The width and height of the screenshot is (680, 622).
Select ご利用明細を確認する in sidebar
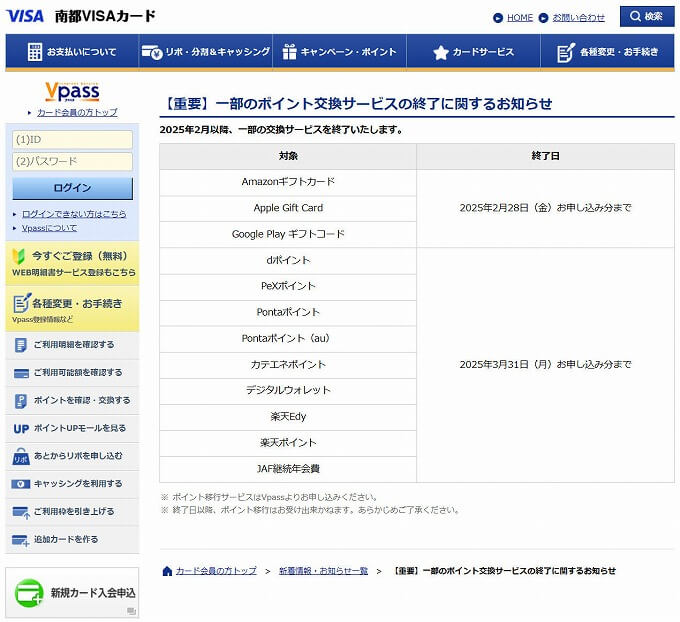point(73,345)
